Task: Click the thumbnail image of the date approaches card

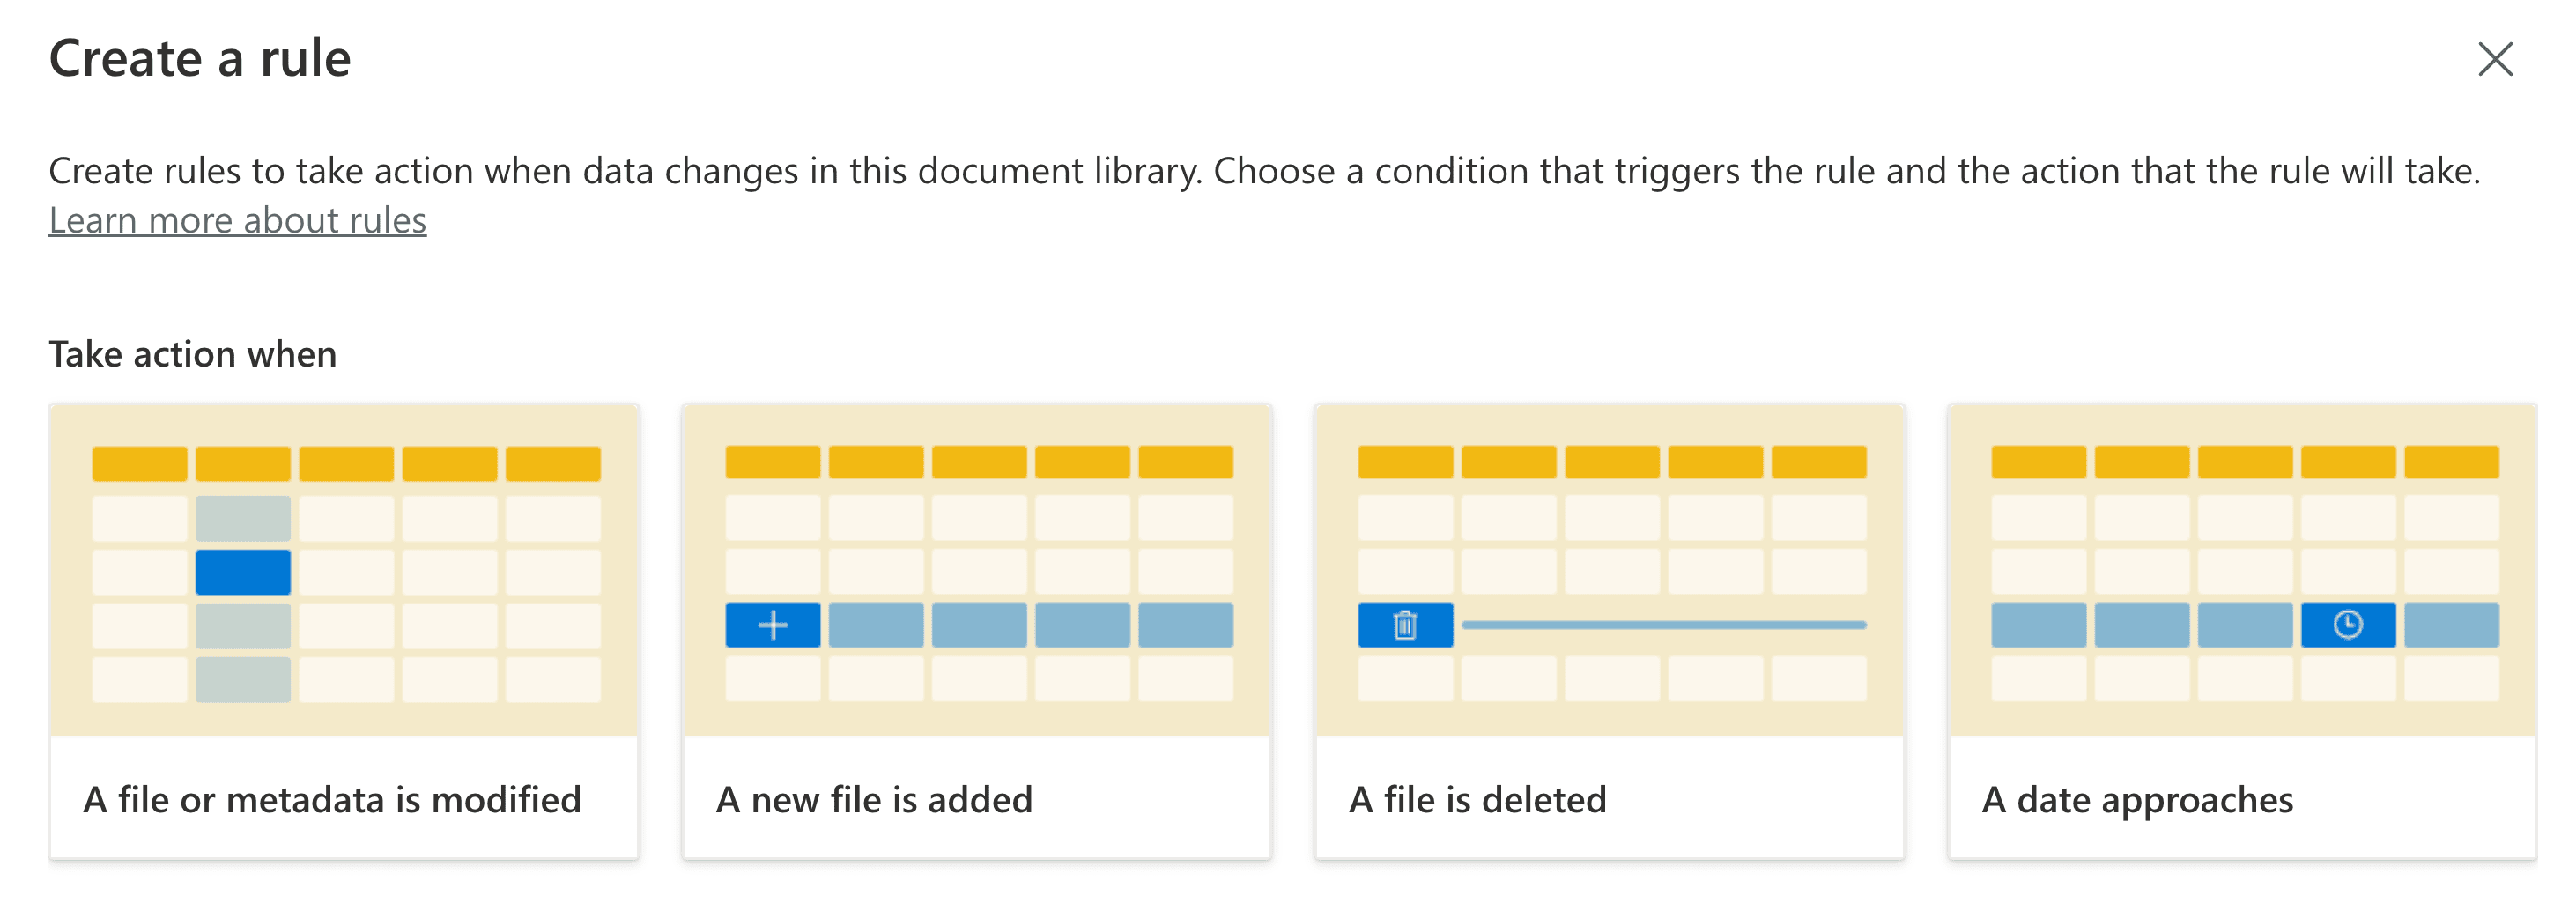Action: tap(2240, 570)
